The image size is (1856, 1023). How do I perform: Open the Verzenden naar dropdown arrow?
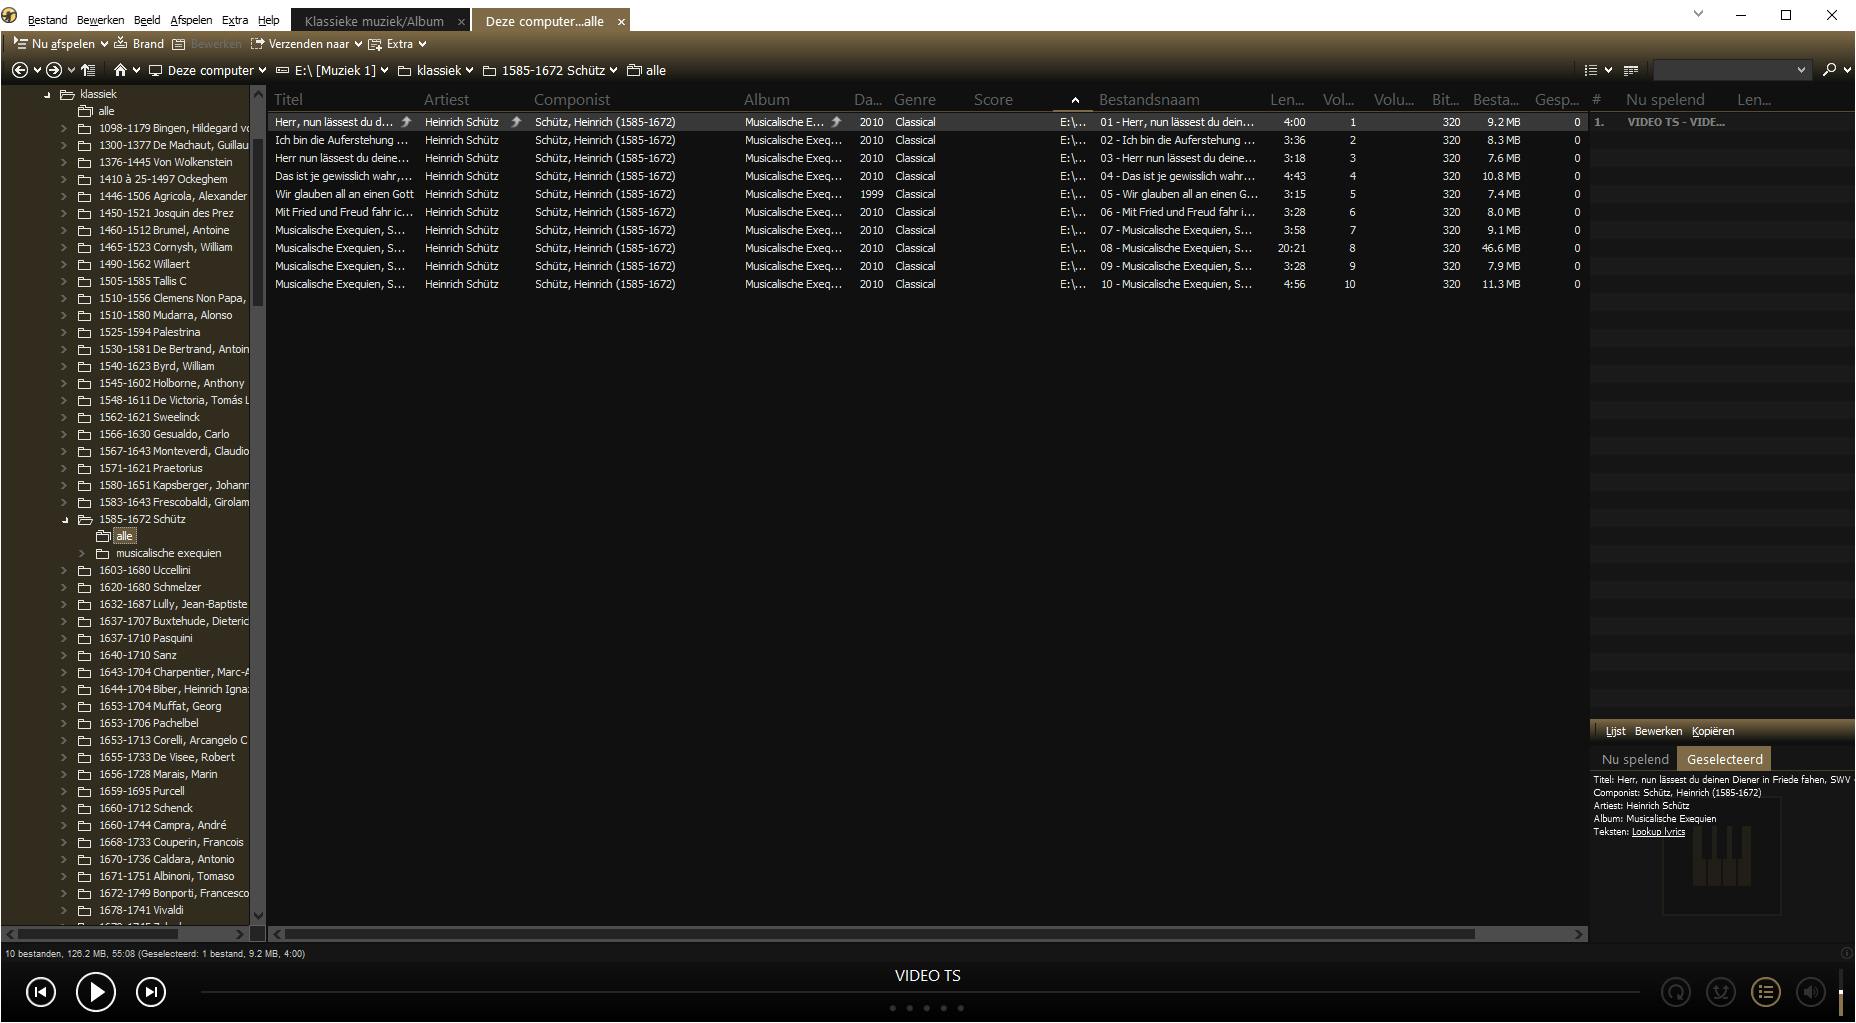click(358, 44)
